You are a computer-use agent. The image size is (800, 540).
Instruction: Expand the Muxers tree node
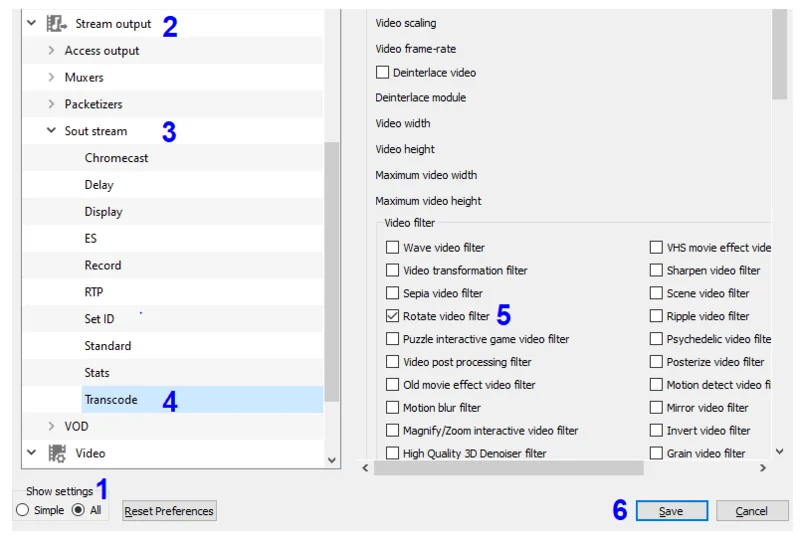click(x=51, y=77)
